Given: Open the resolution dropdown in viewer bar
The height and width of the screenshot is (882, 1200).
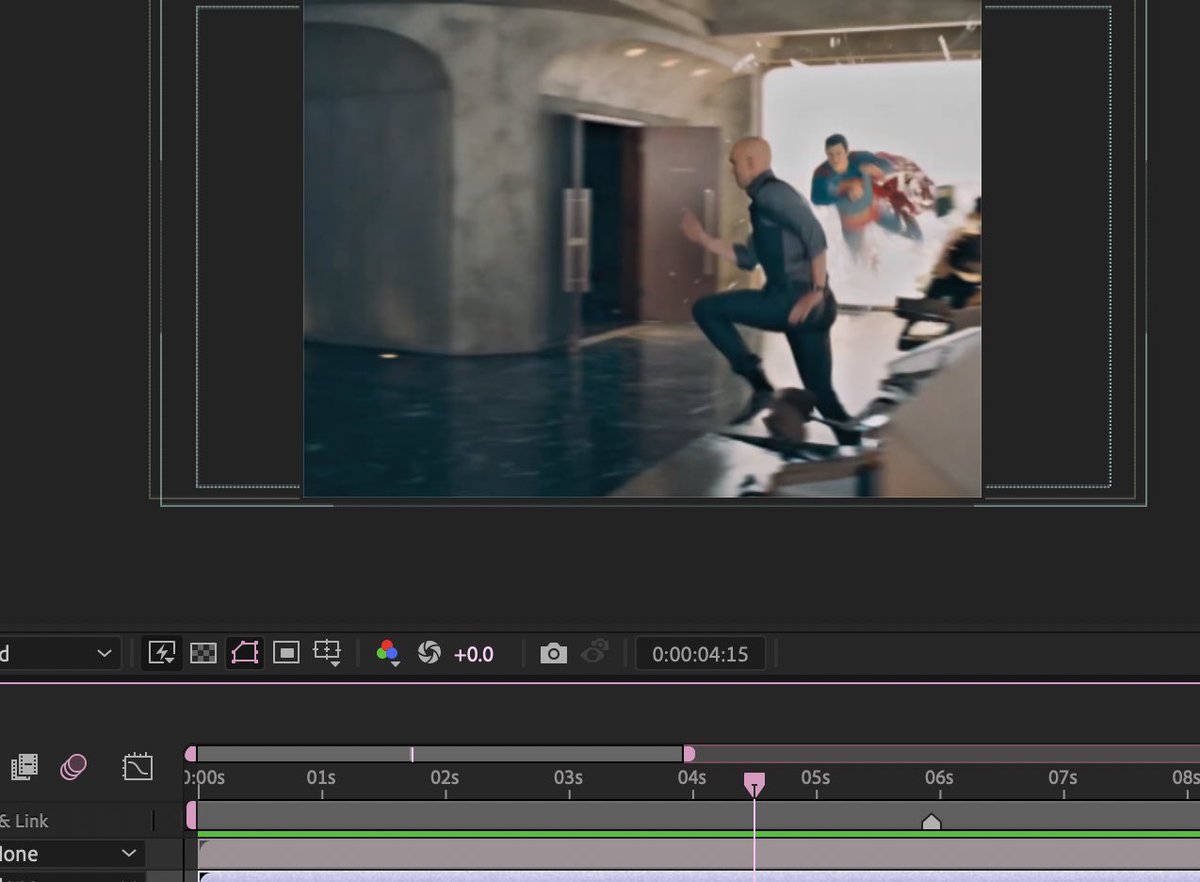Looking at the screenshot, I should coord(60,654).
